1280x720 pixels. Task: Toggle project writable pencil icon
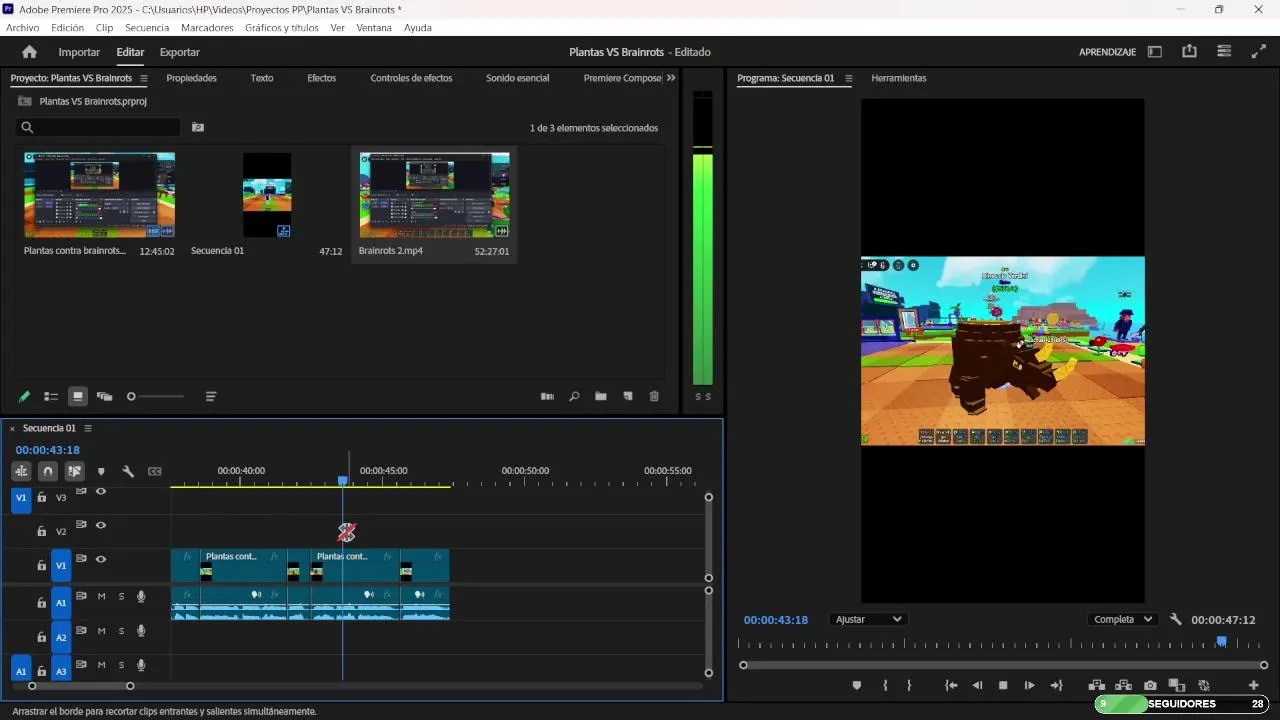point(24,397)
